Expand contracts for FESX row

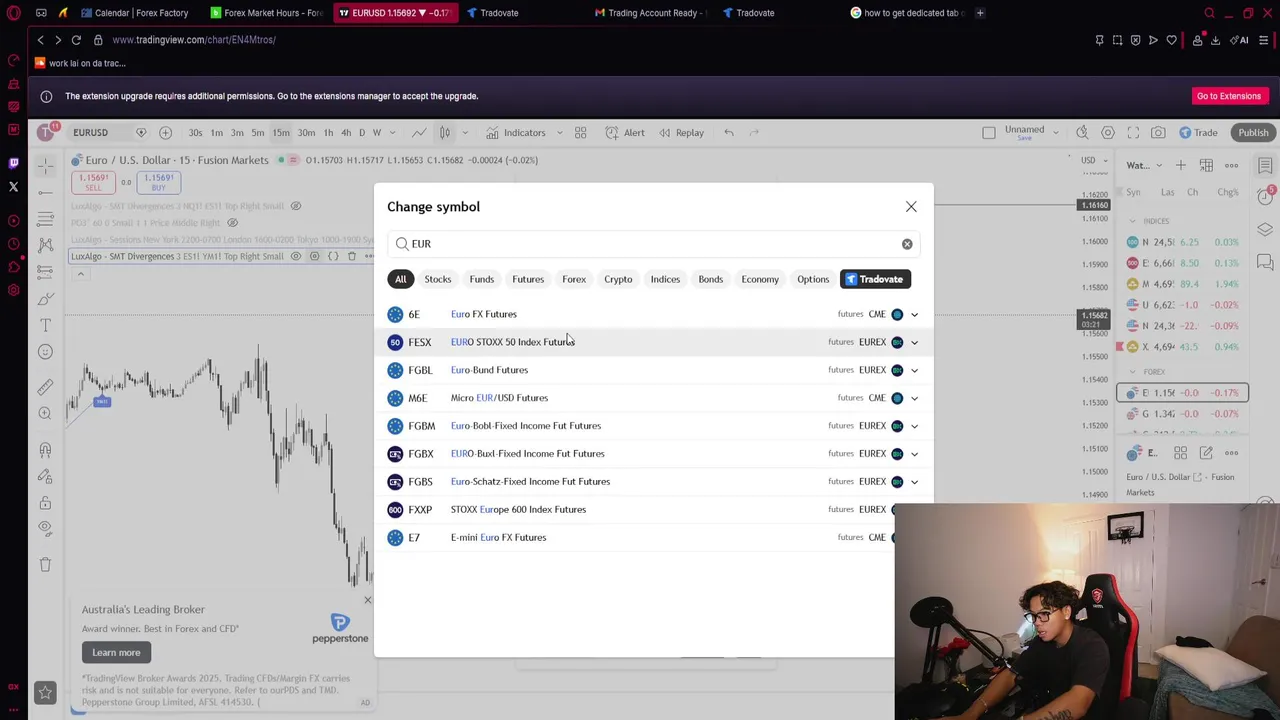click(x=914, y=342)
